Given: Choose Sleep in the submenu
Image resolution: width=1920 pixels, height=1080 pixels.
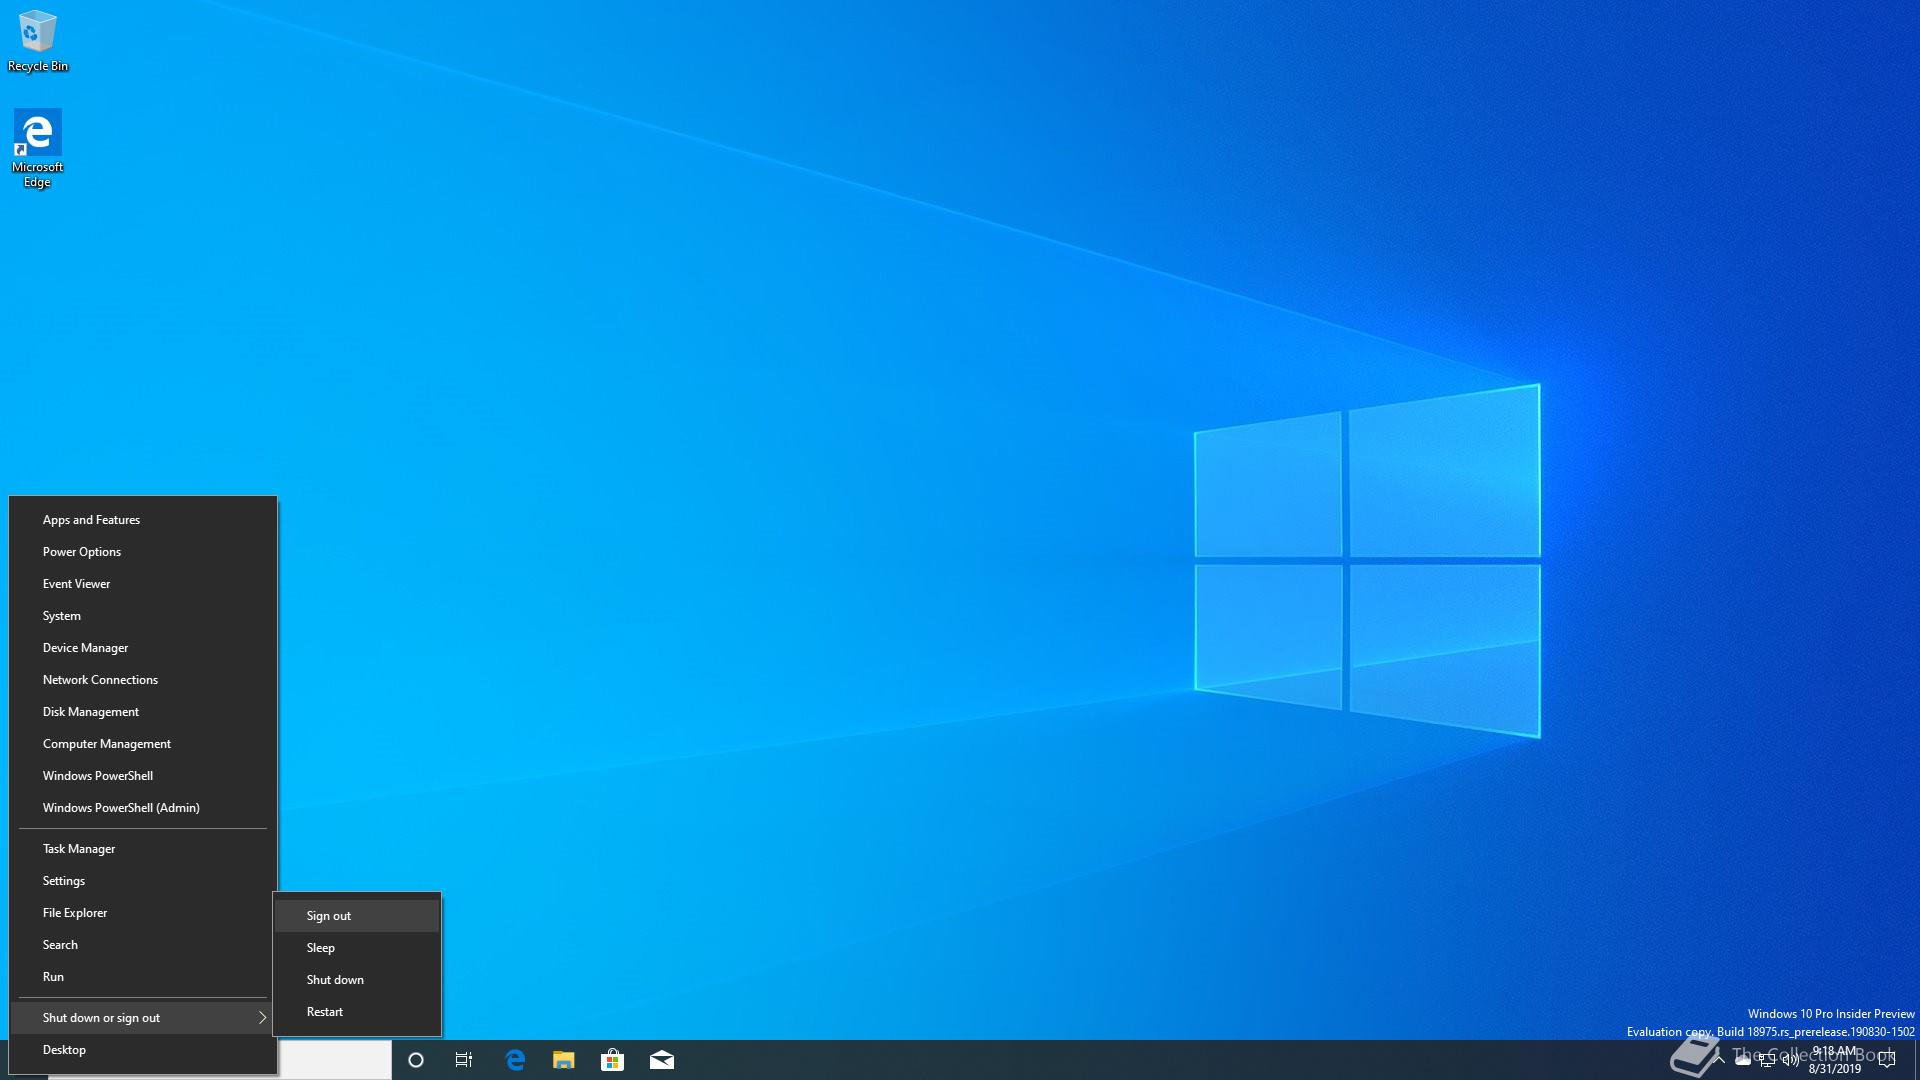Looking at the screenshot, I should tap(357, 948).
